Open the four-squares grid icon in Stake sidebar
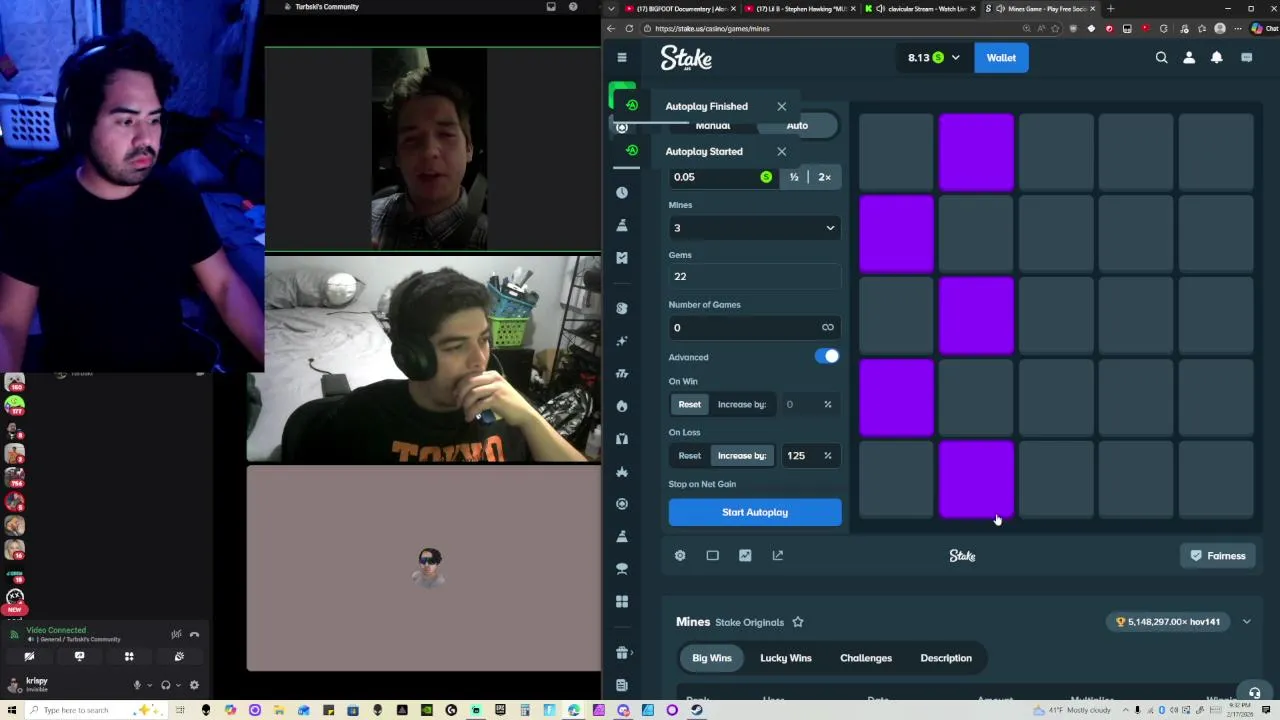Screen dimensions: 1280x720 pos(622,601)
